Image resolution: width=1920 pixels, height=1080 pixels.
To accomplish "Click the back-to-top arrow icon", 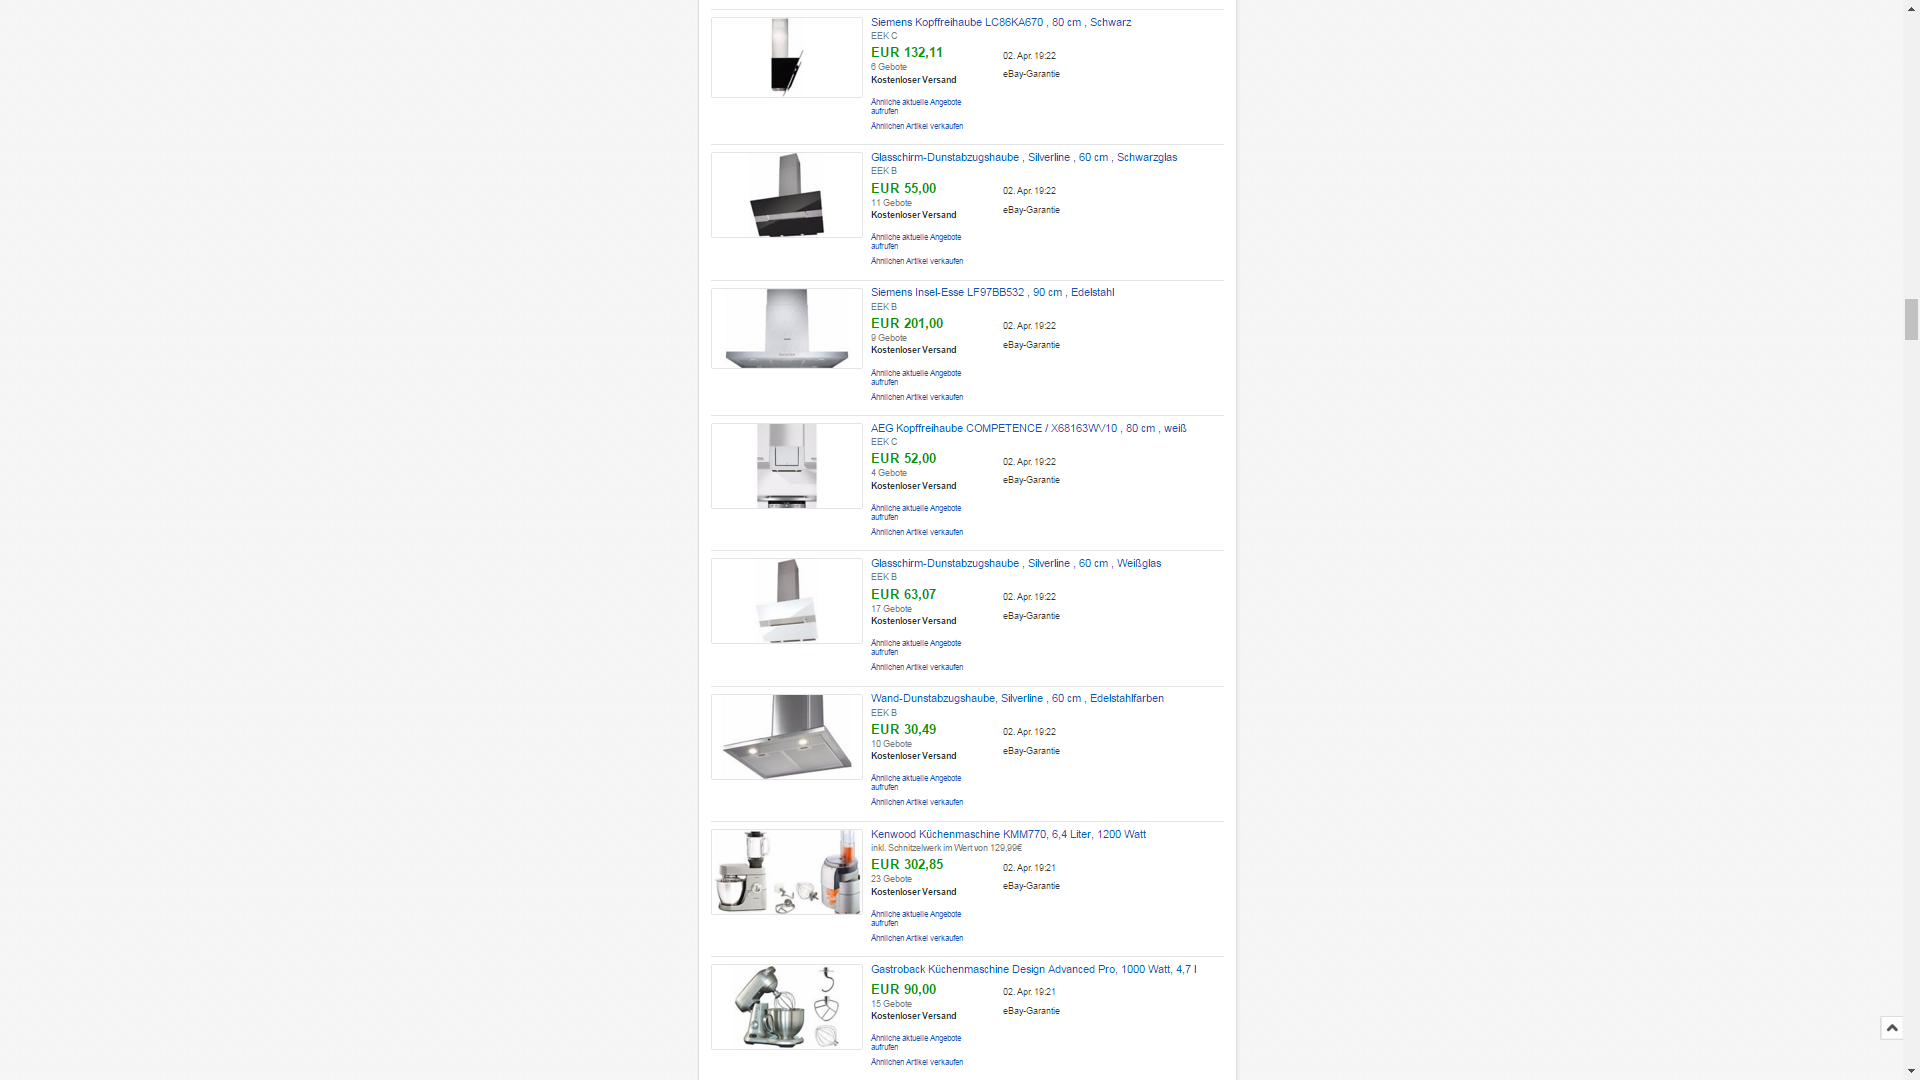I will [1891, 1028].
